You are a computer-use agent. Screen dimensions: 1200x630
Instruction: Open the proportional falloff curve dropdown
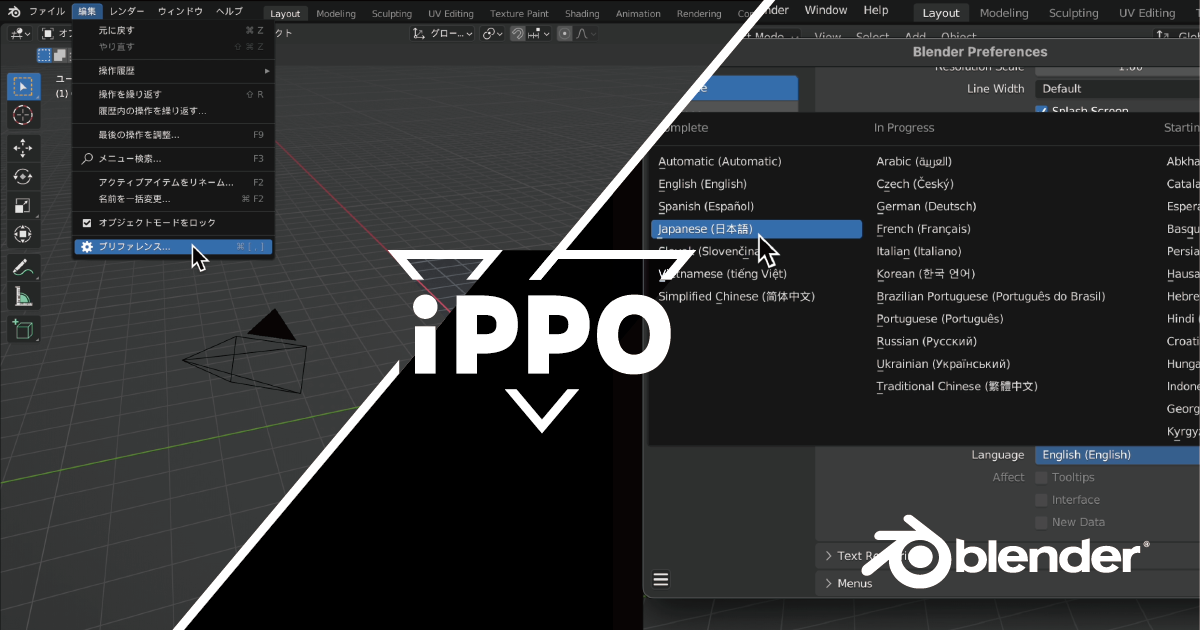584,33
